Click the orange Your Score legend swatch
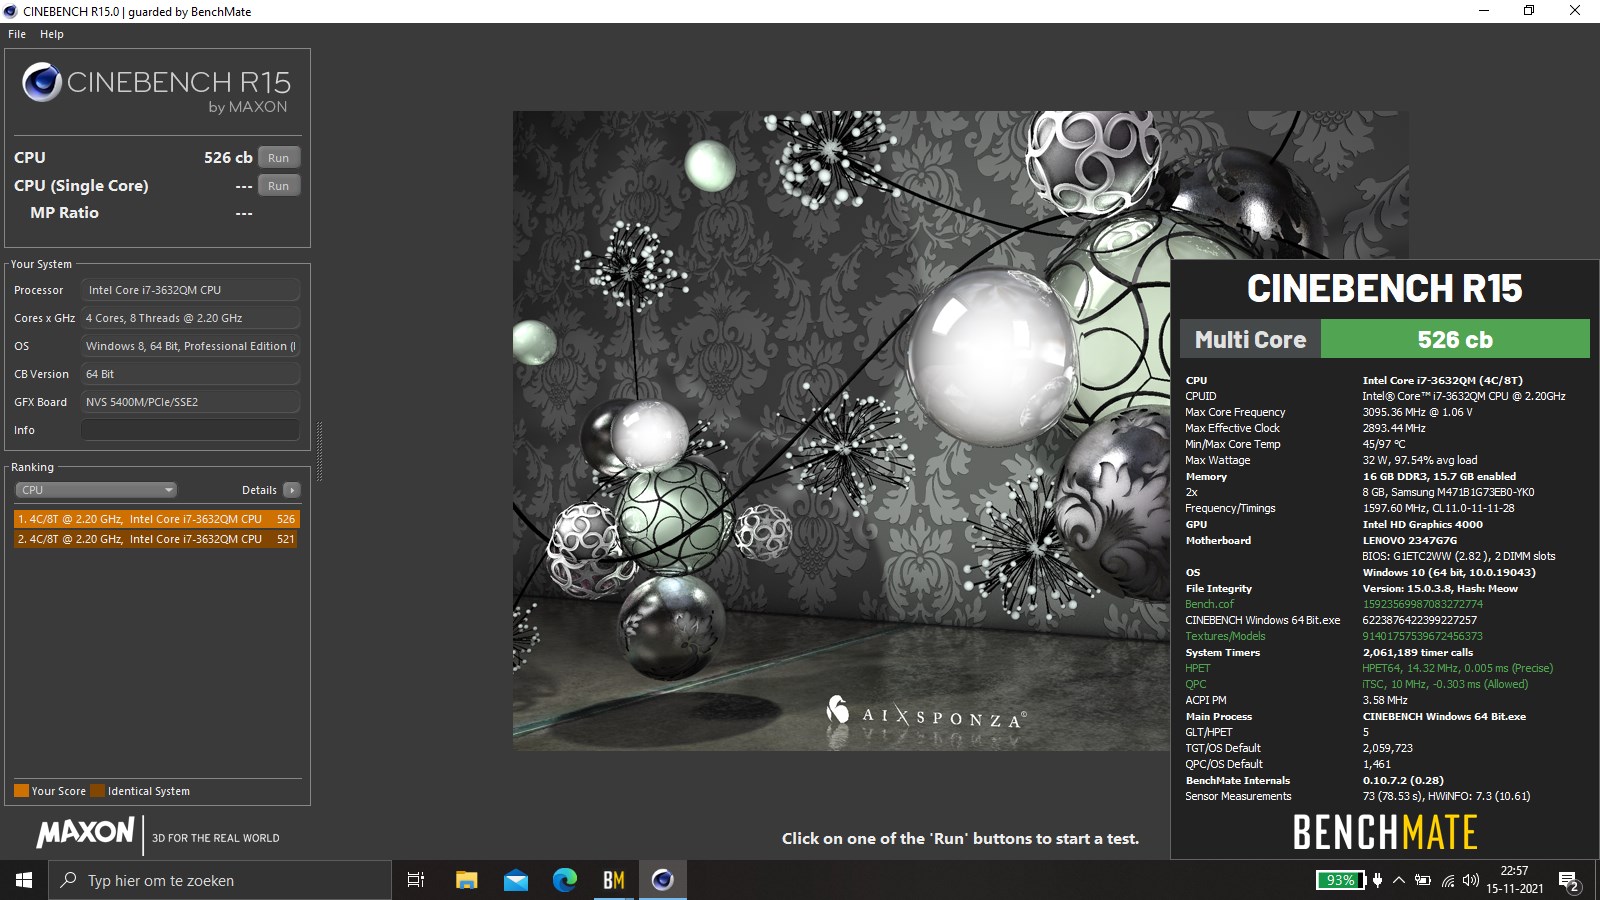The height and width of the screenshot is (900, 1600). [x=21, y=791]
